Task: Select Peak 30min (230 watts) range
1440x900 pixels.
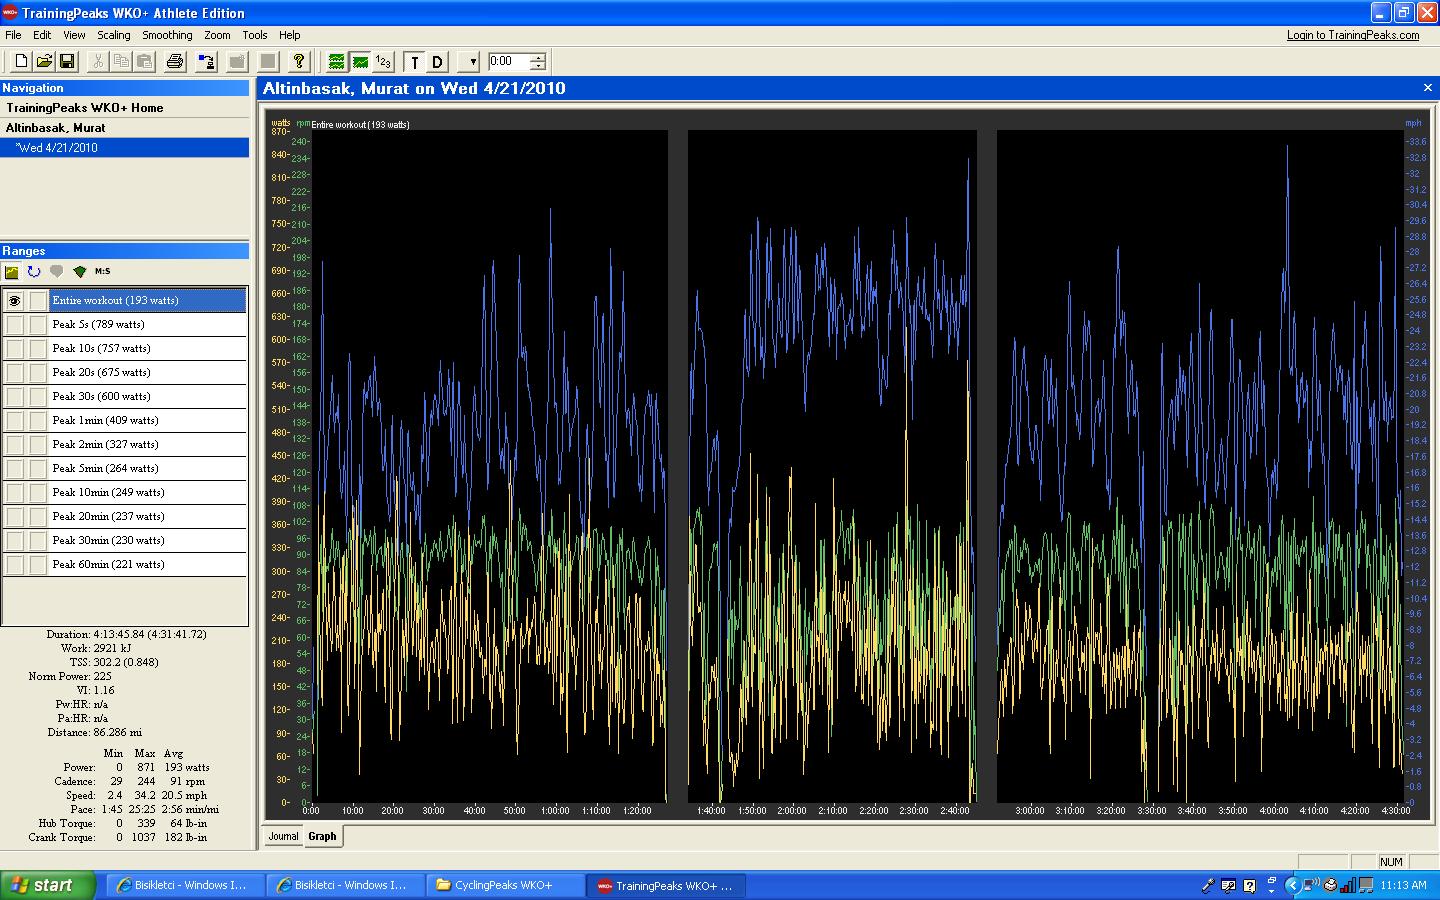Action: tap(147, 540)
